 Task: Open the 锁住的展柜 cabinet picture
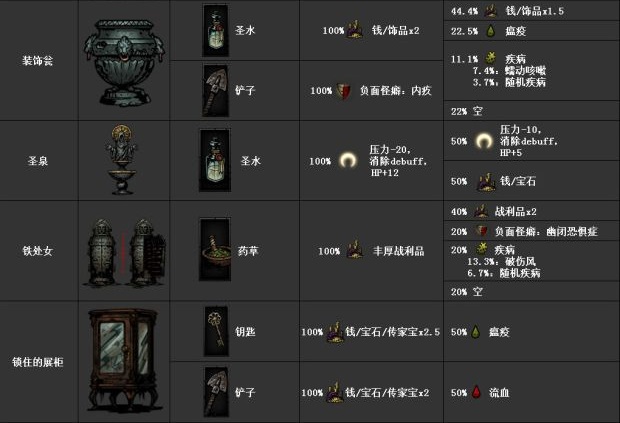tap(123, 360)
